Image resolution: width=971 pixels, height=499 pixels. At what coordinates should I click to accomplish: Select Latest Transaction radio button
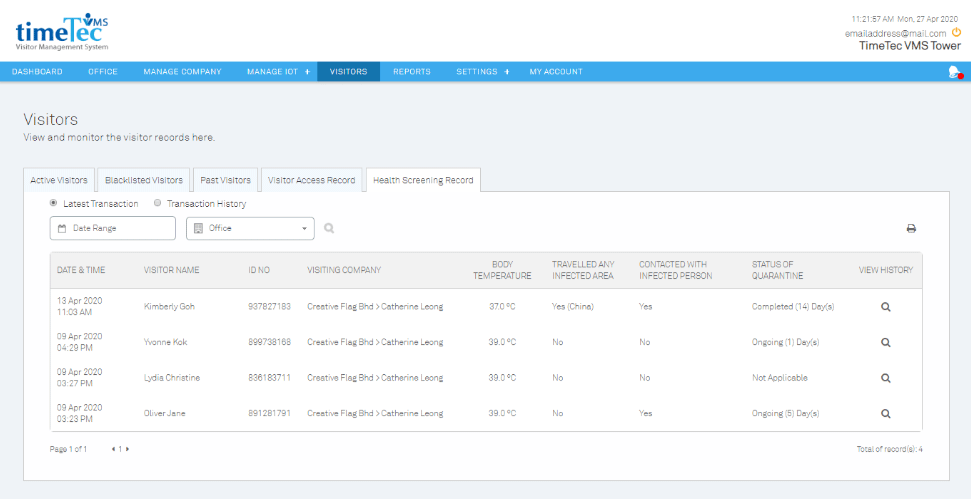pos(53,203)
